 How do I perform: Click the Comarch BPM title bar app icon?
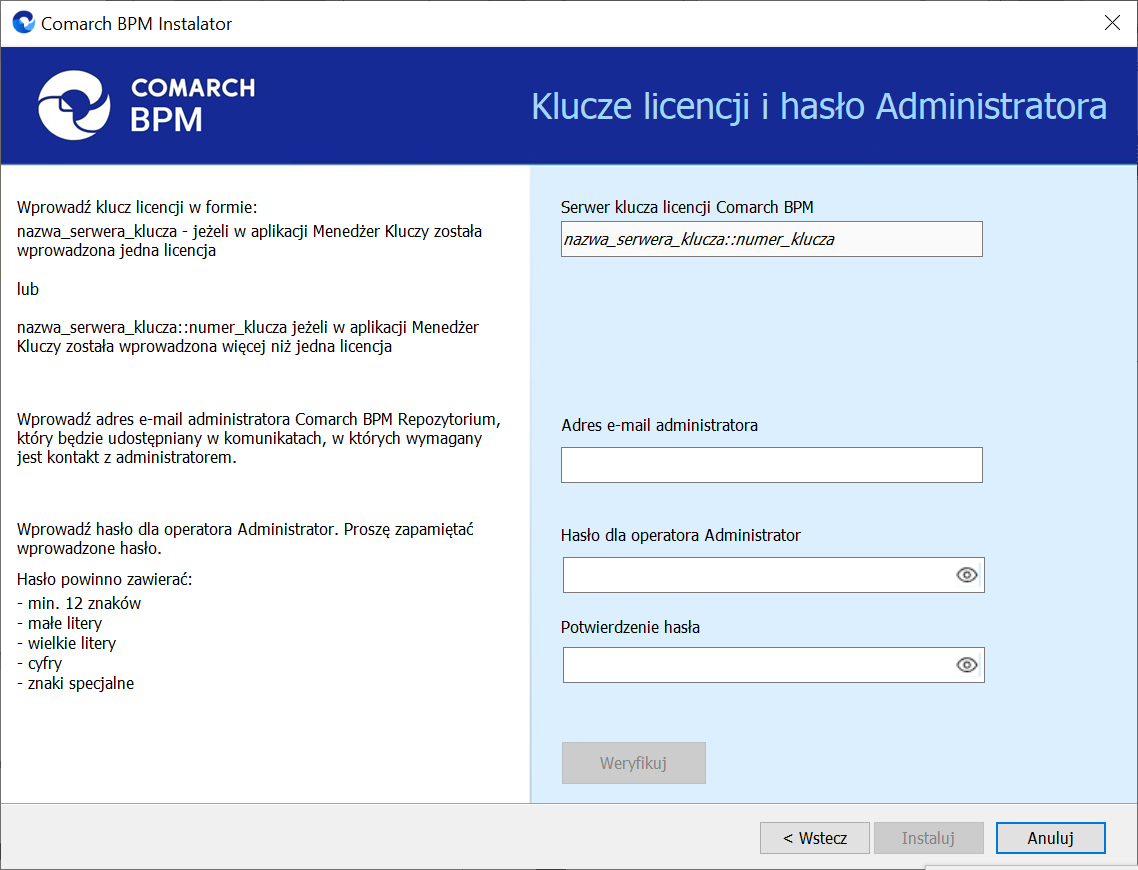pyautogui.click(x=23, y=22)
